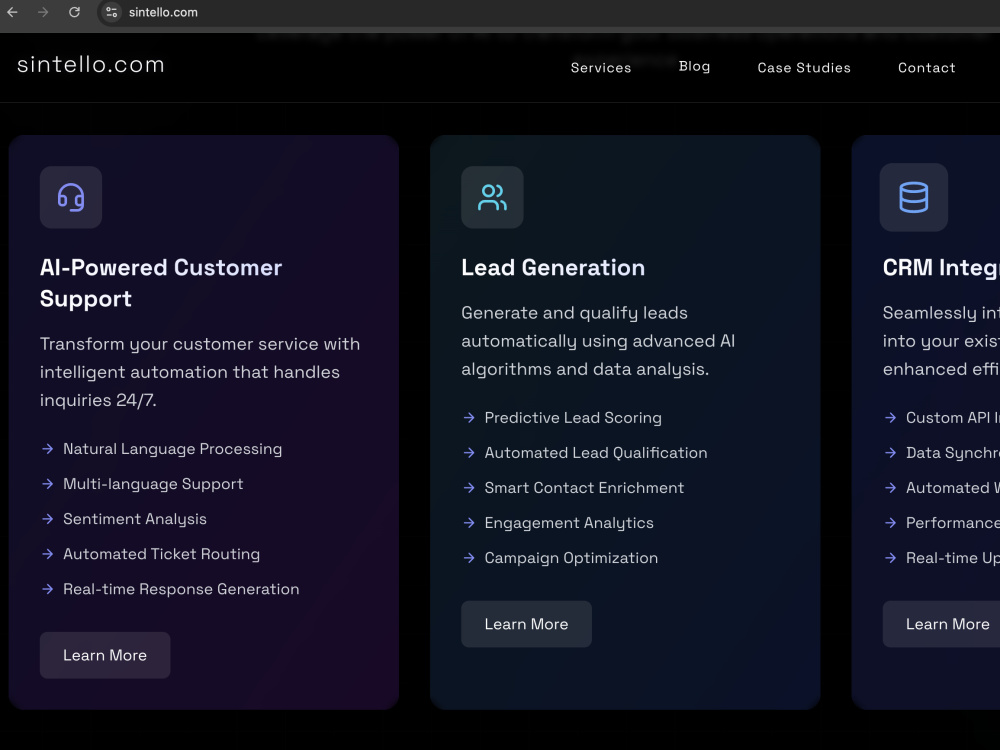This screenshot has width=1000, height=750.
Task: Open the Contact nav item
Action: [x=927, y=68]
